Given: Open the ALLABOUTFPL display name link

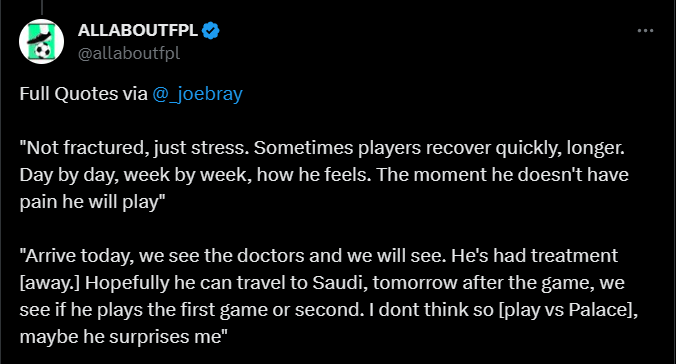Looking at the screenshot, I should [x=138, y=31].
